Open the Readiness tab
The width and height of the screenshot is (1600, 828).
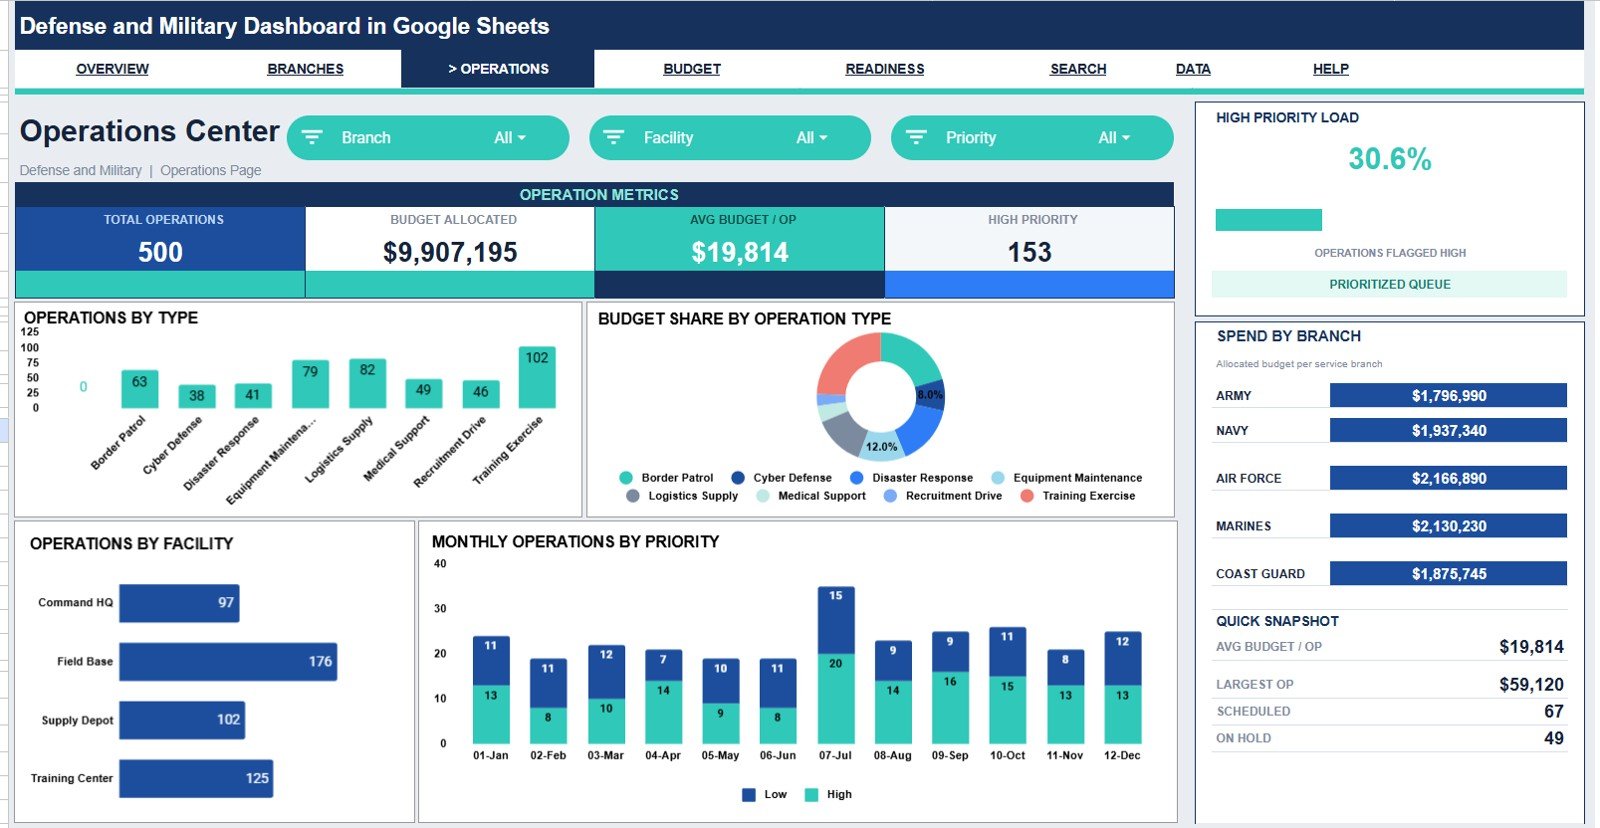[x=885, y=69]
